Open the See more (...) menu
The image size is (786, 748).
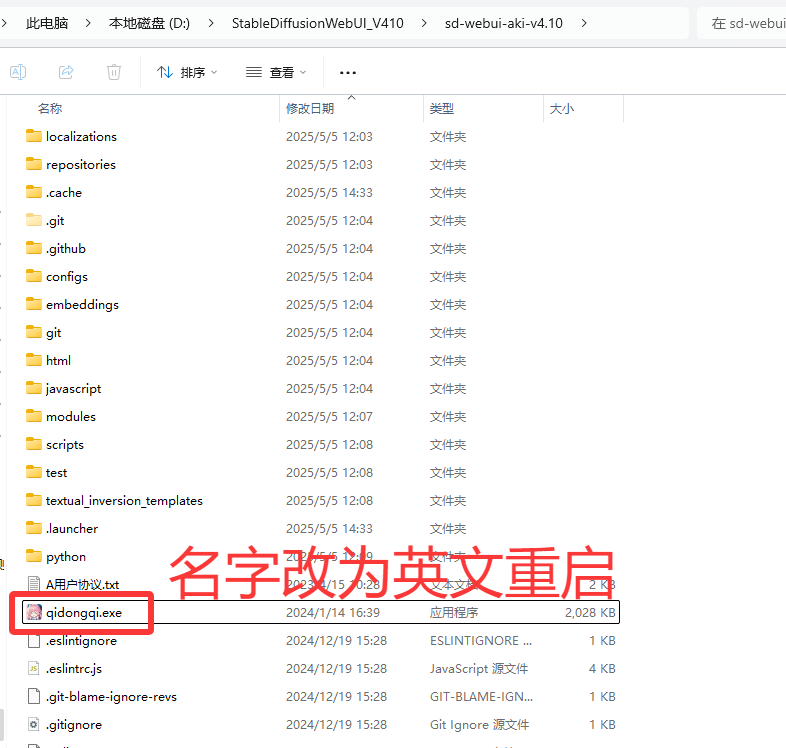pos(348,73)
